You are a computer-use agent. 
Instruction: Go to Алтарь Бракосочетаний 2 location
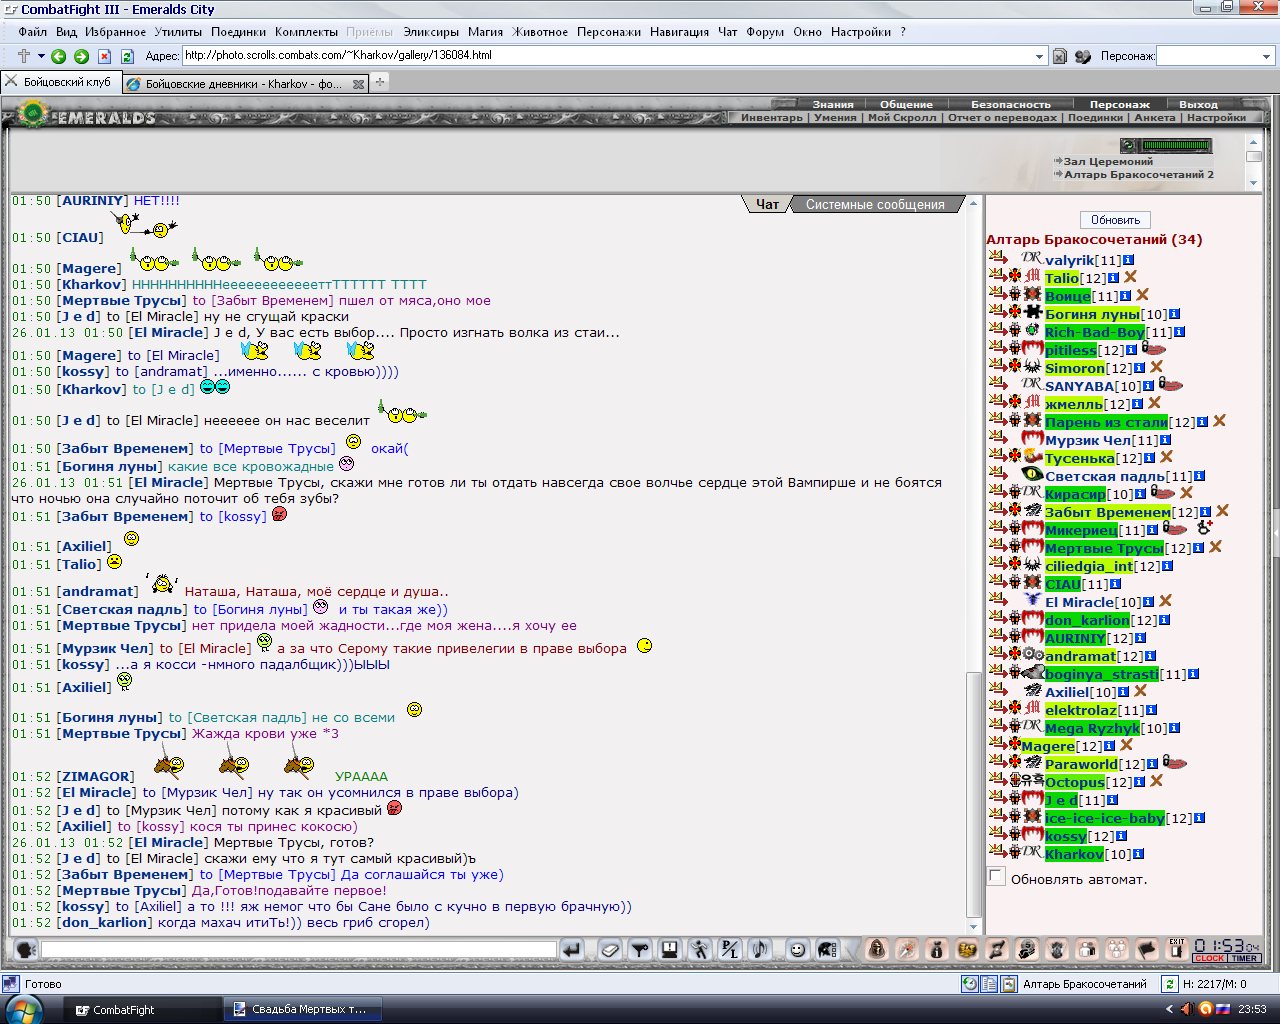tap(1139, 174)
